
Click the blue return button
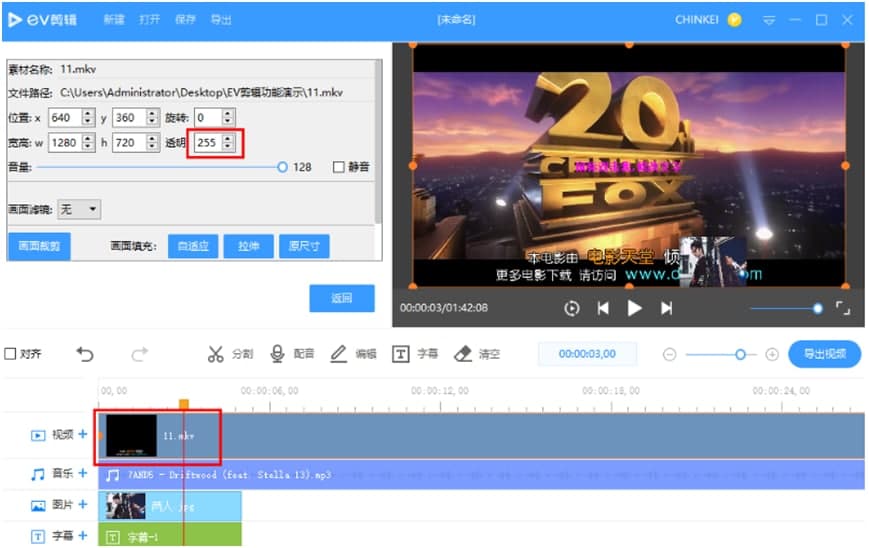(342, 298)
